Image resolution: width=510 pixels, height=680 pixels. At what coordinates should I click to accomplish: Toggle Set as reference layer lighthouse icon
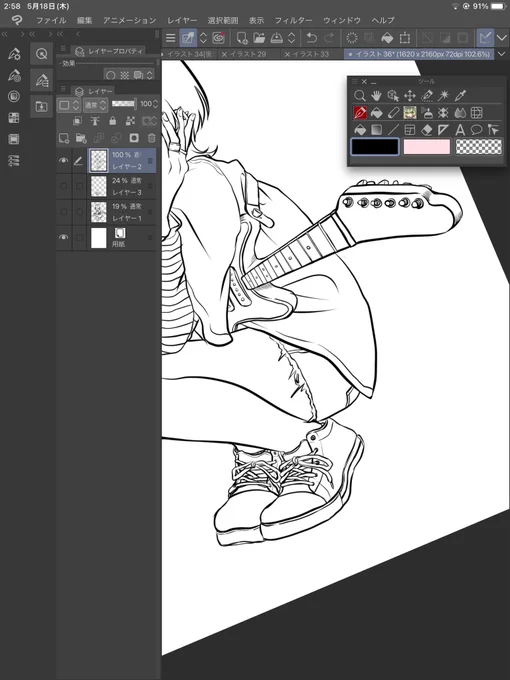pos(95,121)
